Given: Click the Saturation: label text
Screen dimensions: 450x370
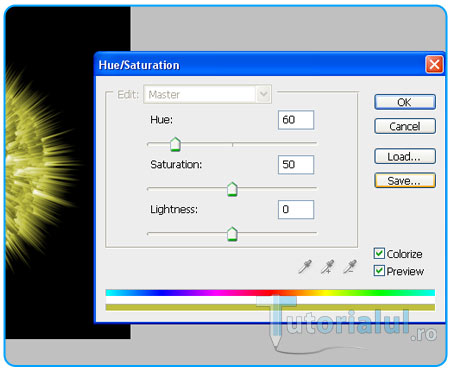Looking at the screenshot, I should pyautogui.click(x=176, y=164).
